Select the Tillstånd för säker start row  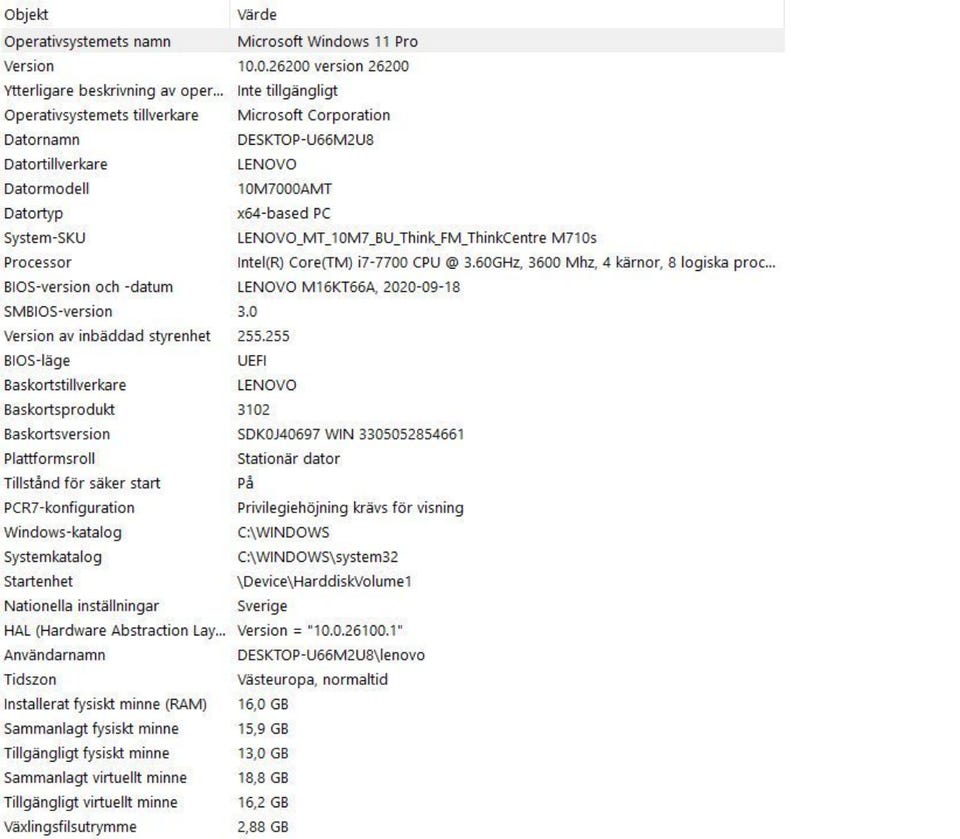392,483
